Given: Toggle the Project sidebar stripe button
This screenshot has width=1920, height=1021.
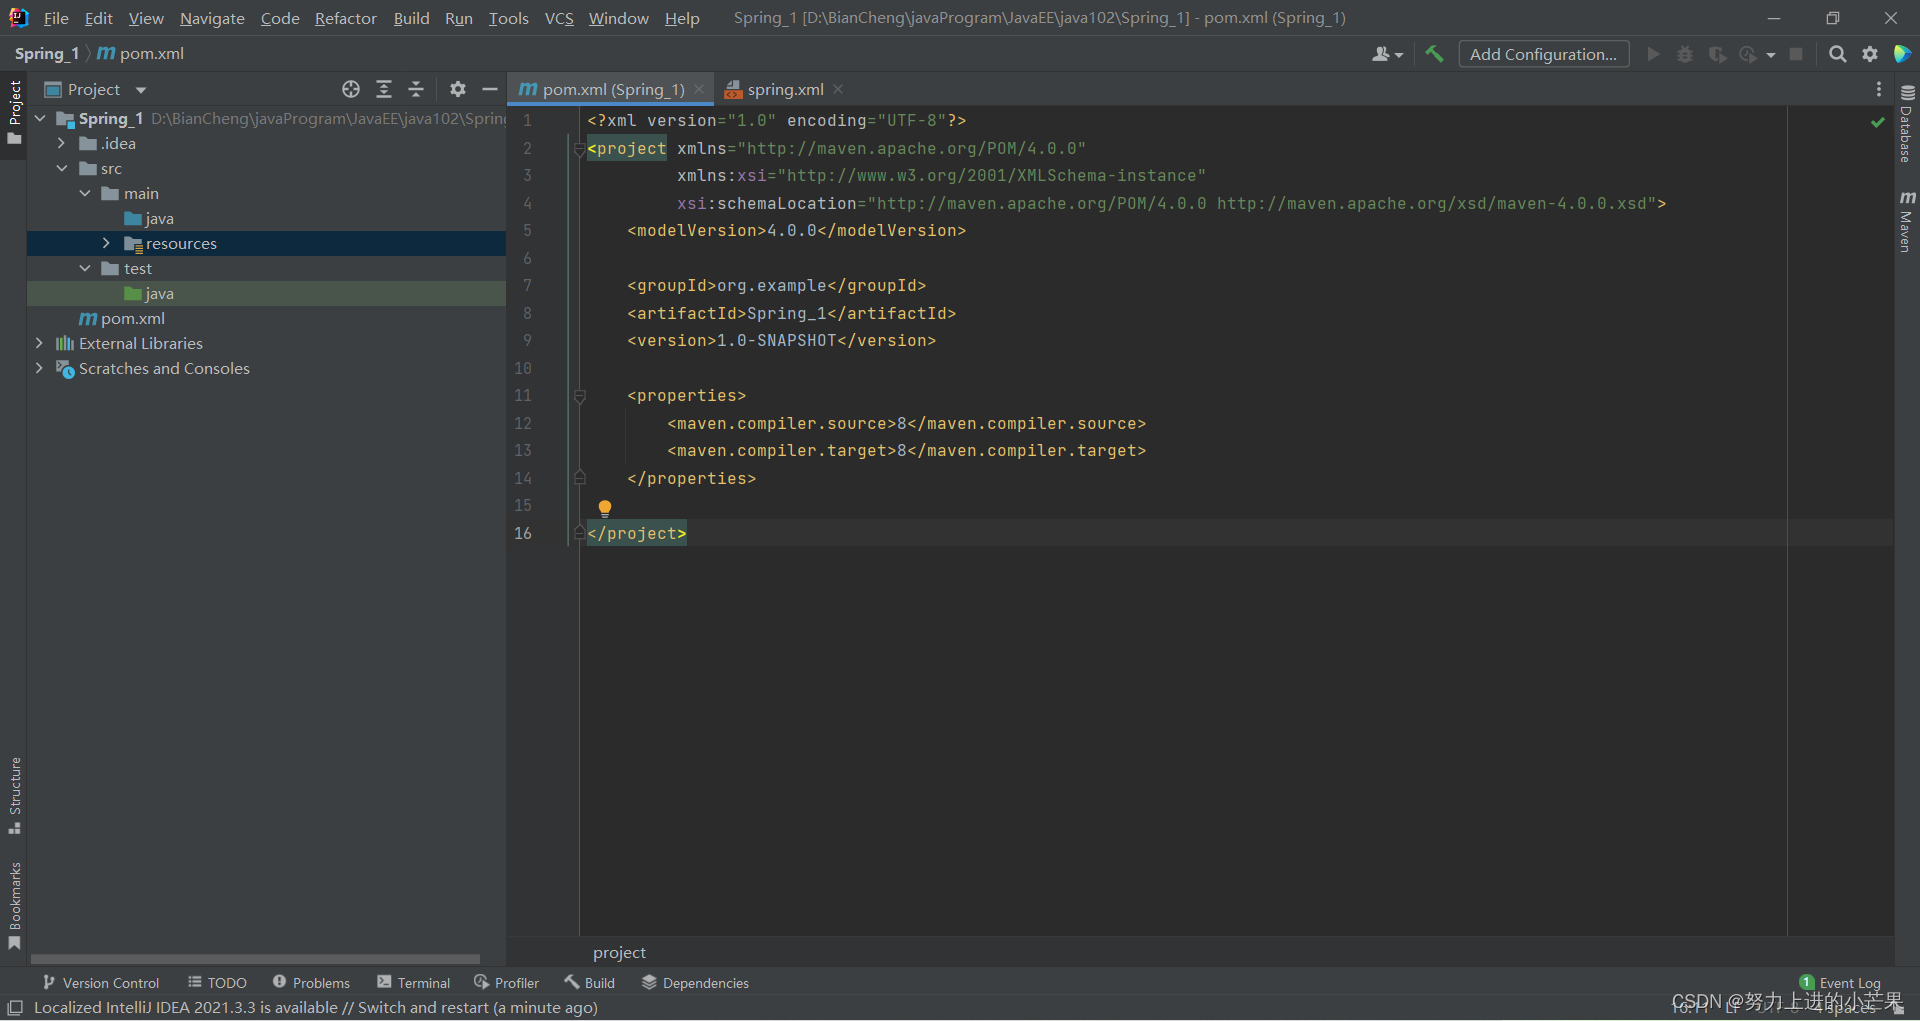Looking at the screenshot, I should pyautogui.click(x=14, y=112).
